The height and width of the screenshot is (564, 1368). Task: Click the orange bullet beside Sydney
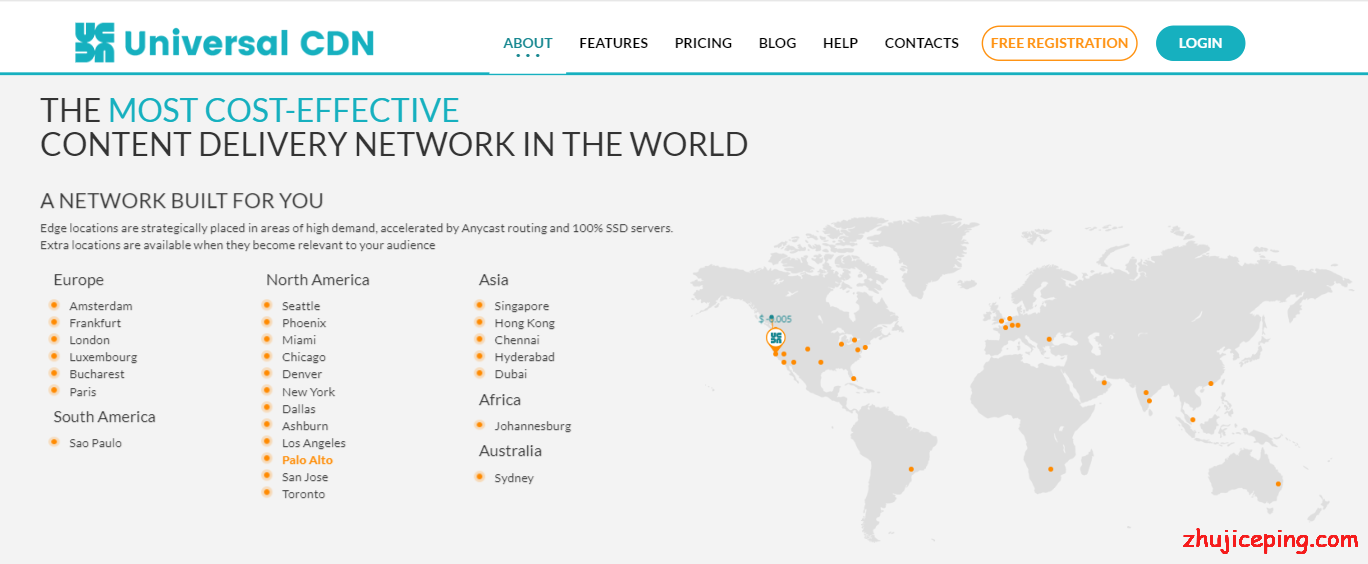coord(480,477)
